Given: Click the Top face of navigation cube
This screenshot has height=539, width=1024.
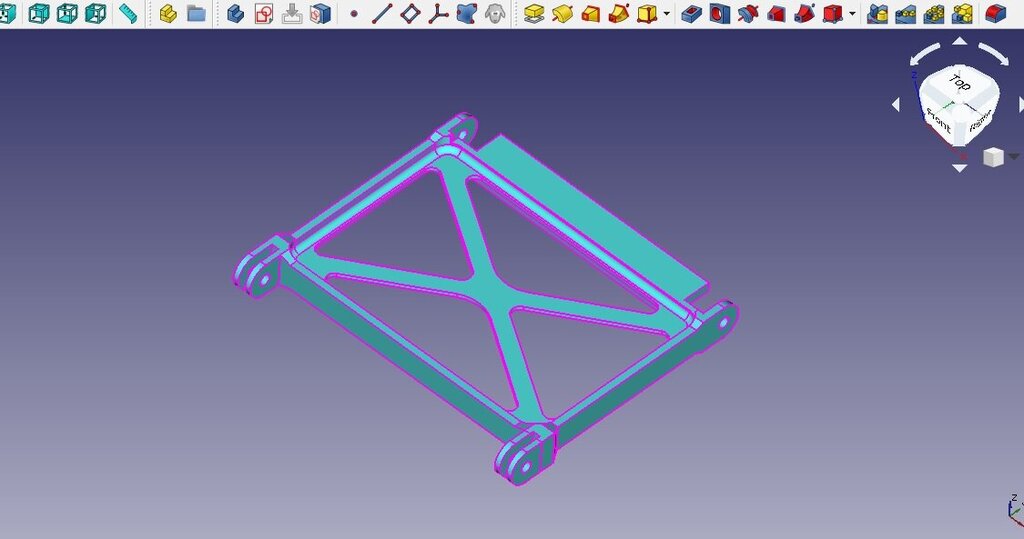Looking at the screenshot, I should click(x=960, y=84).
